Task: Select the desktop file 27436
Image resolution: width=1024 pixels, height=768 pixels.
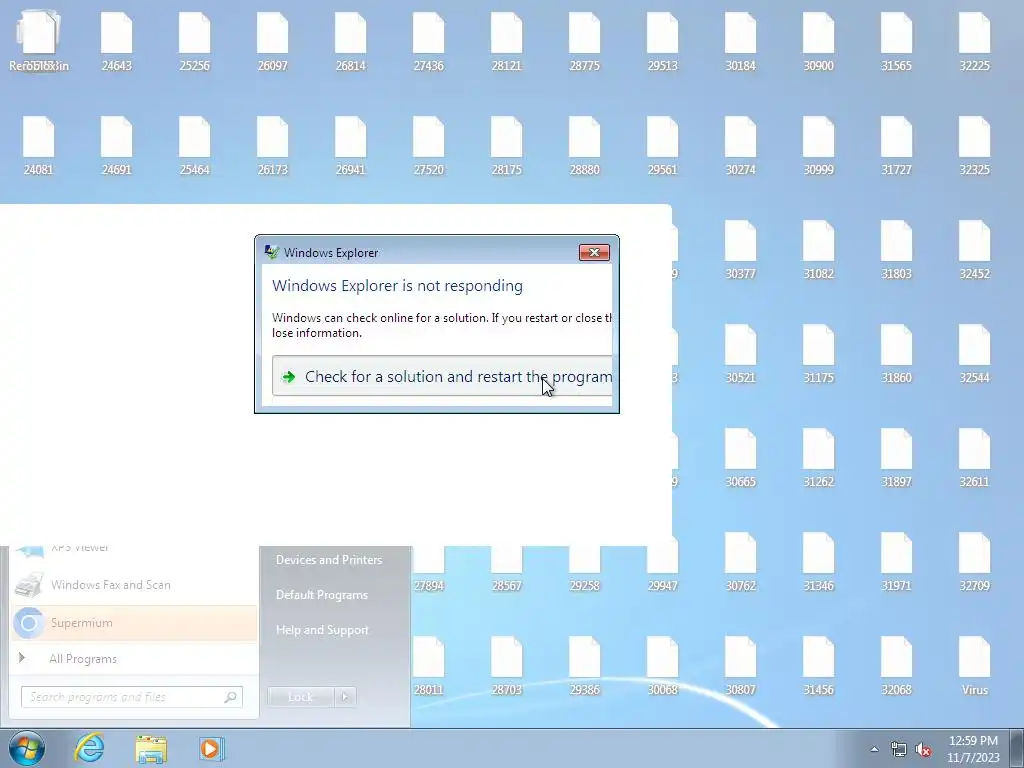Action: point(428,42)
